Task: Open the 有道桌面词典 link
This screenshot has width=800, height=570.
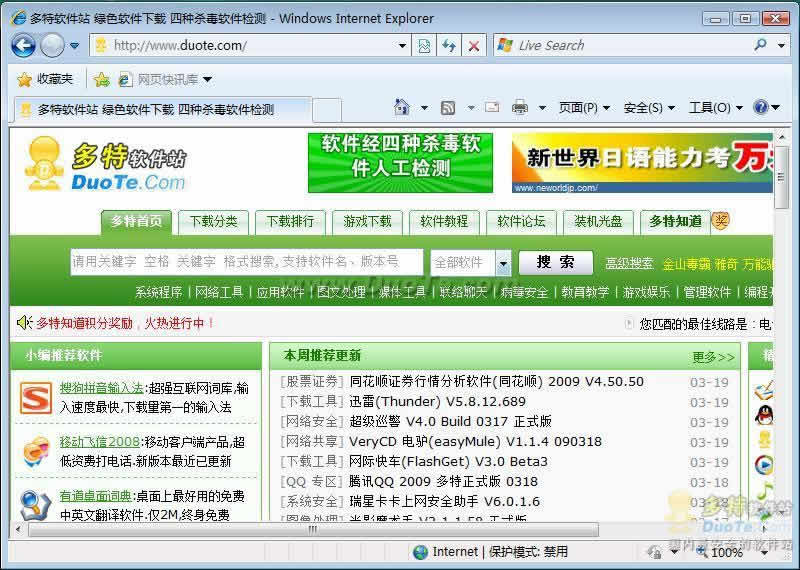Action: point(95,496)
